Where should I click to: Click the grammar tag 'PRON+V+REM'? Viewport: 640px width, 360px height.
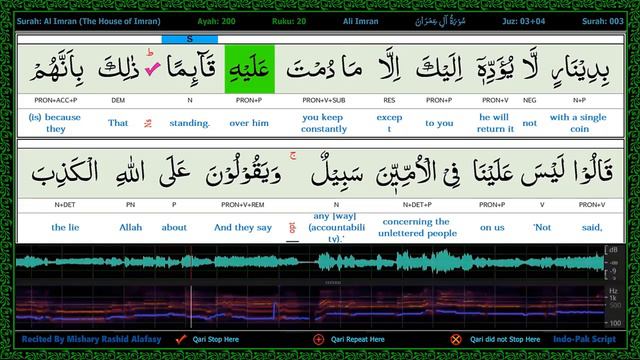click(x=242, y=204)
